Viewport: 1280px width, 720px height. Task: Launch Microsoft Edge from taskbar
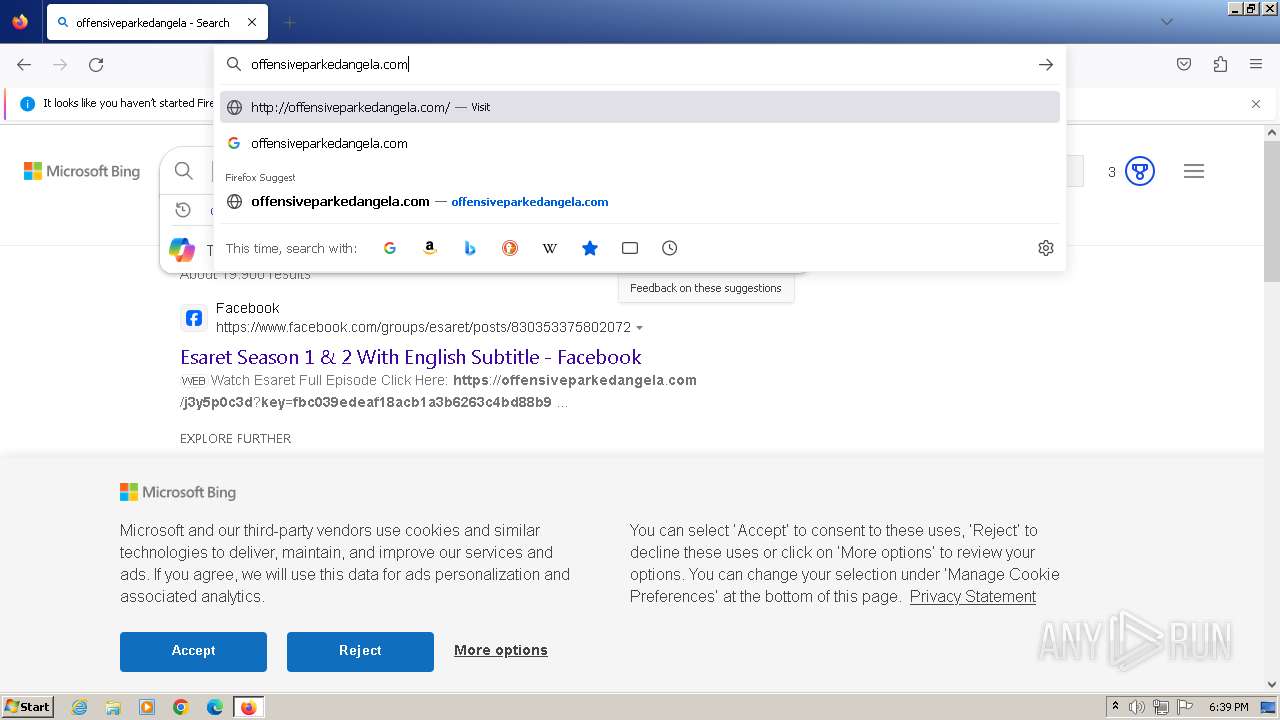(x=215, y=707)
